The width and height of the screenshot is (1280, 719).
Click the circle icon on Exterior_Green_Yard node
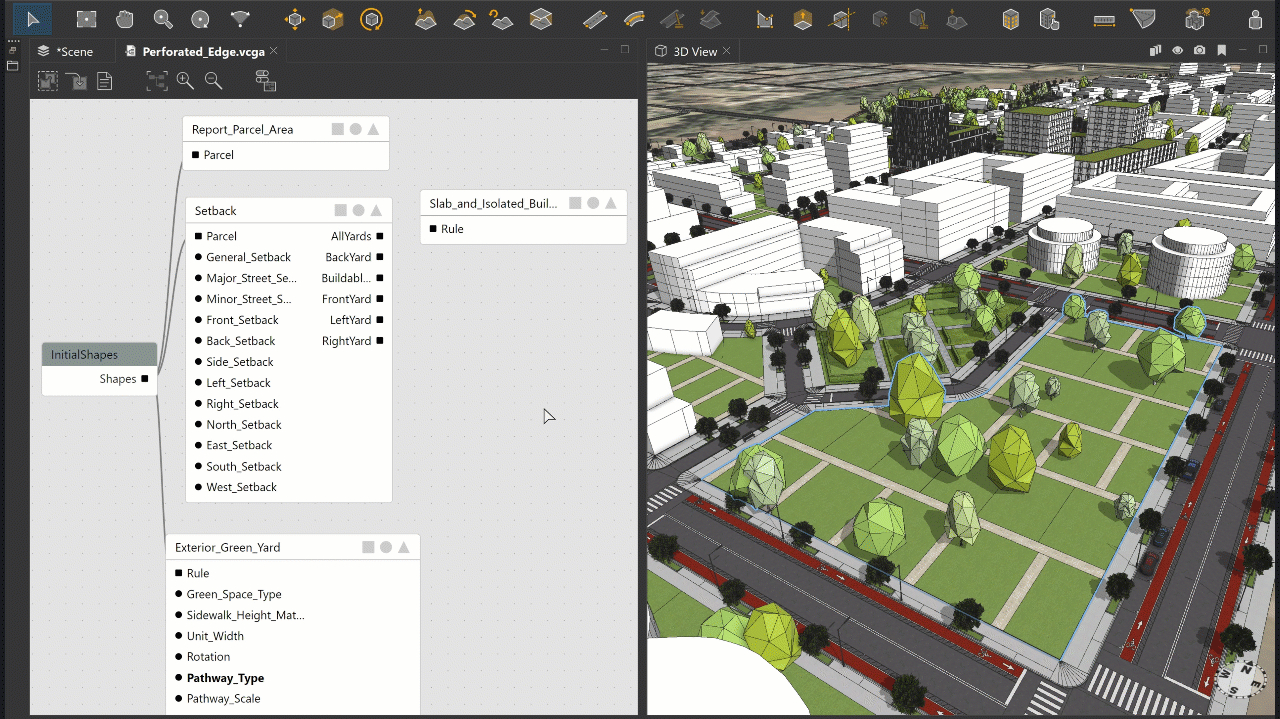(386, 547)
